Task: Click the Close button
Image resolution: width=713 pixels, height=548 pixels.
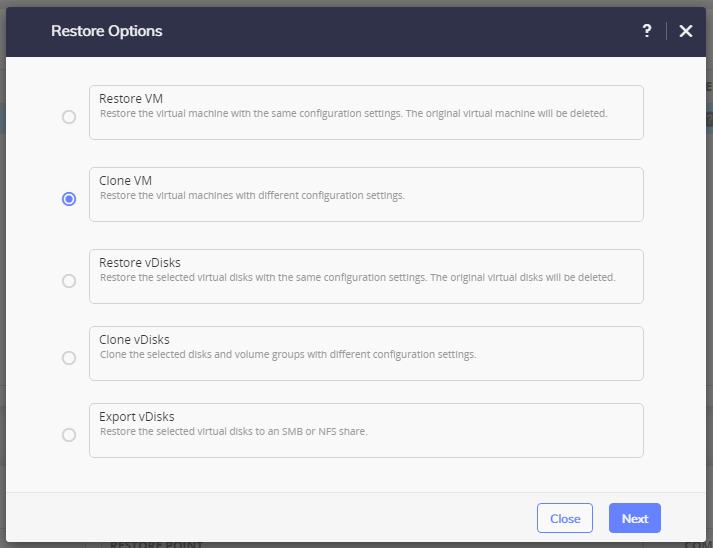Action: click(x=565, y=518)
